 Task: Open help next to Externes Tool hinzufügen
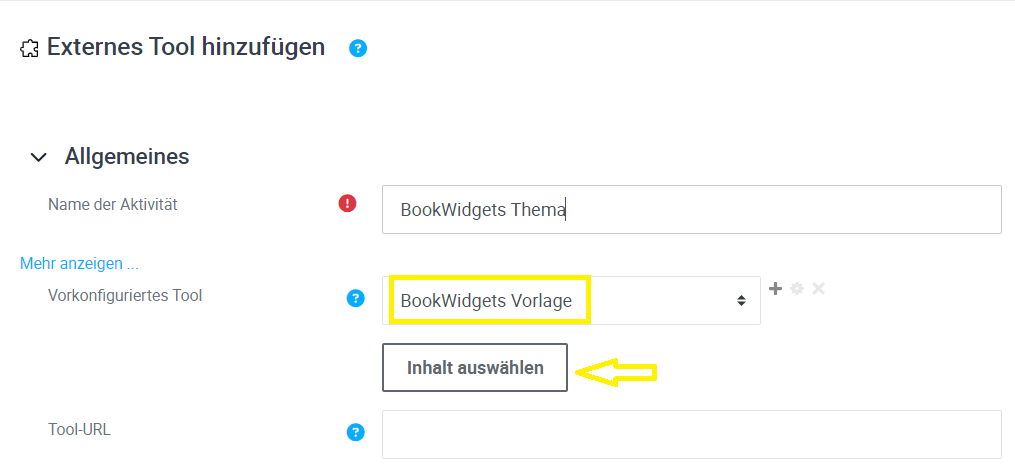pyautogui.click(x=357, y=48)
